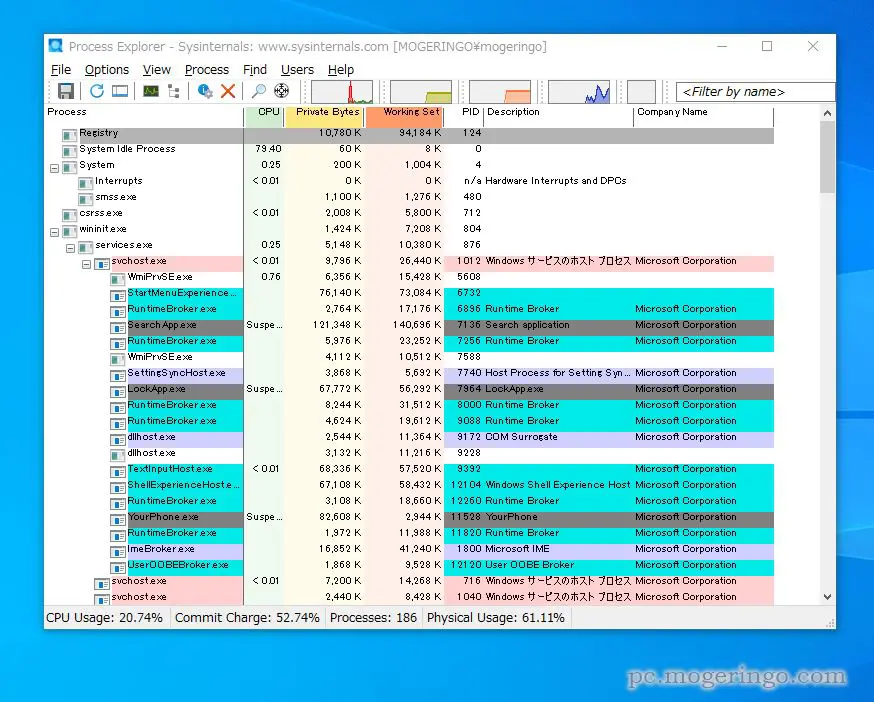Click the Physical Usage status entry
This screenshot has width=874, height=702.
click(496, 618)
